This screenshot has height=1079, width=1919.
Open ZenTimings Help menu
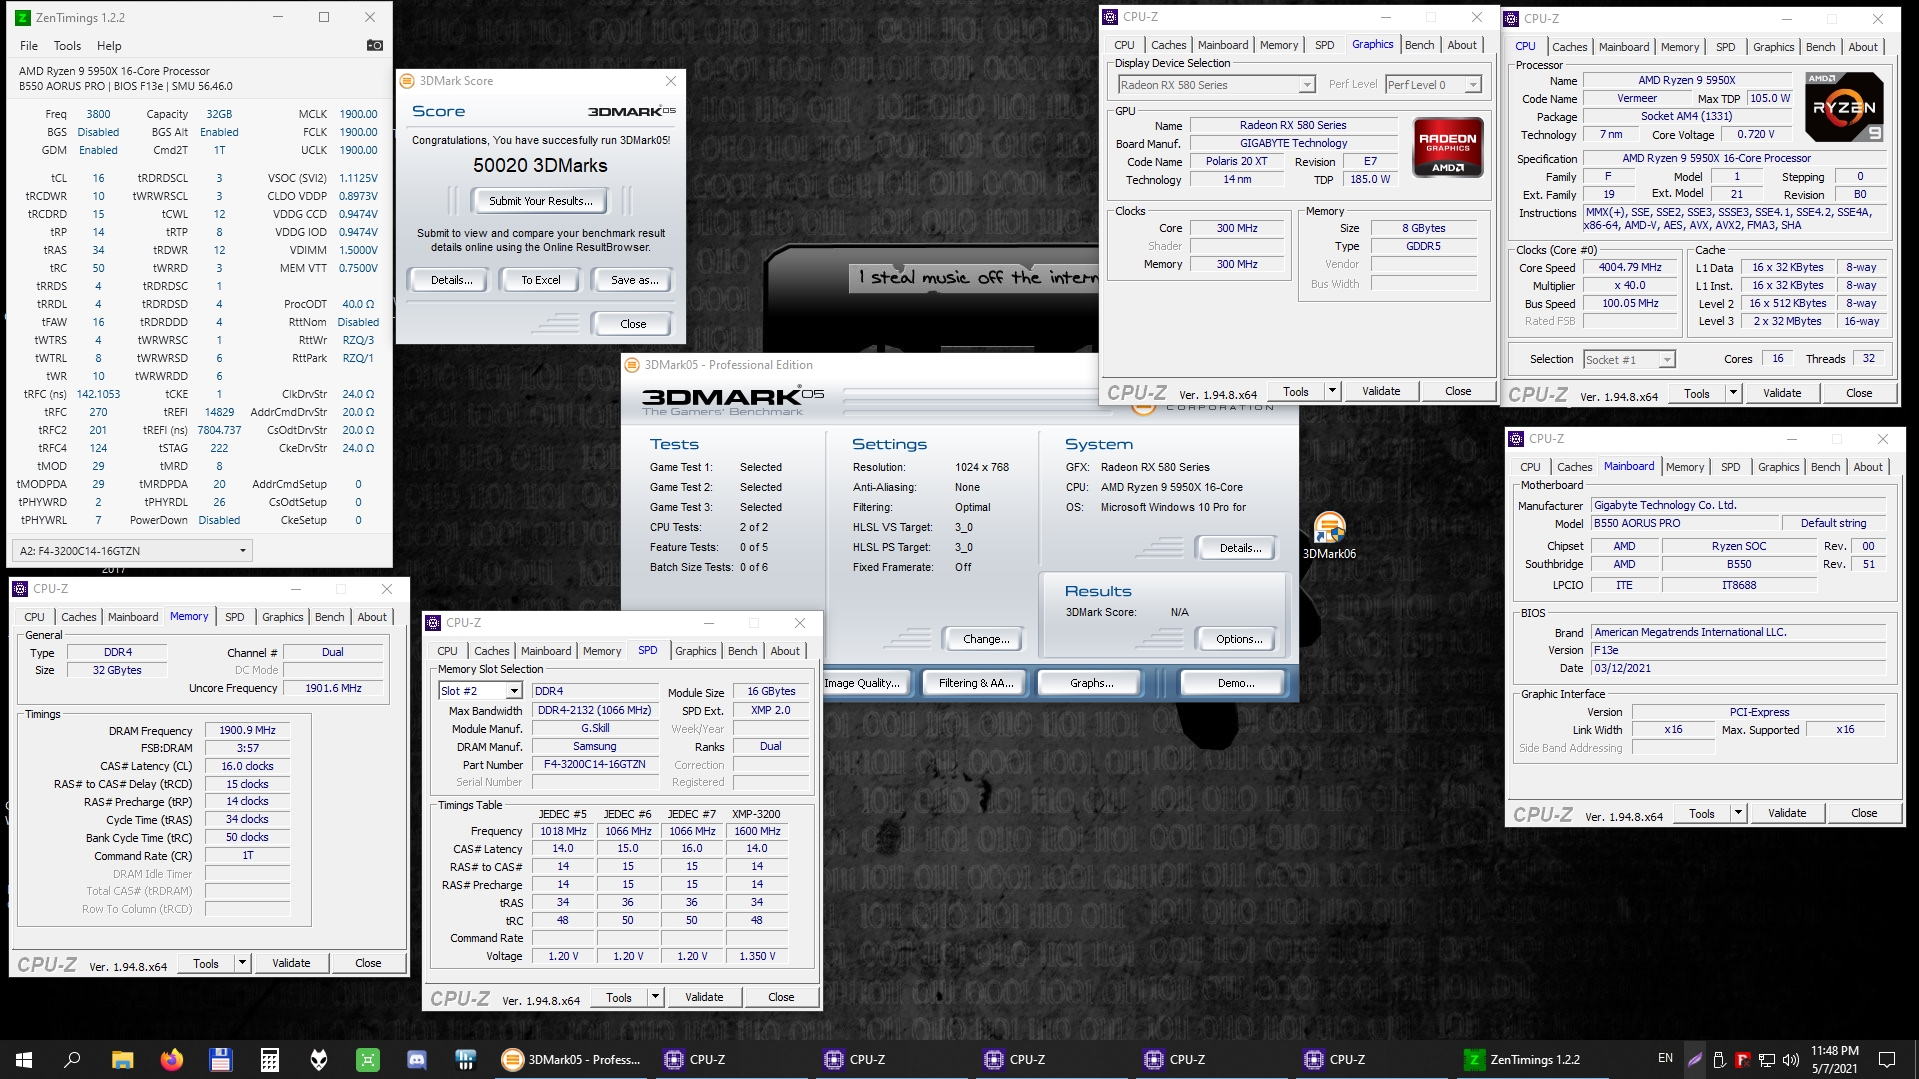(x=109, y=46)
